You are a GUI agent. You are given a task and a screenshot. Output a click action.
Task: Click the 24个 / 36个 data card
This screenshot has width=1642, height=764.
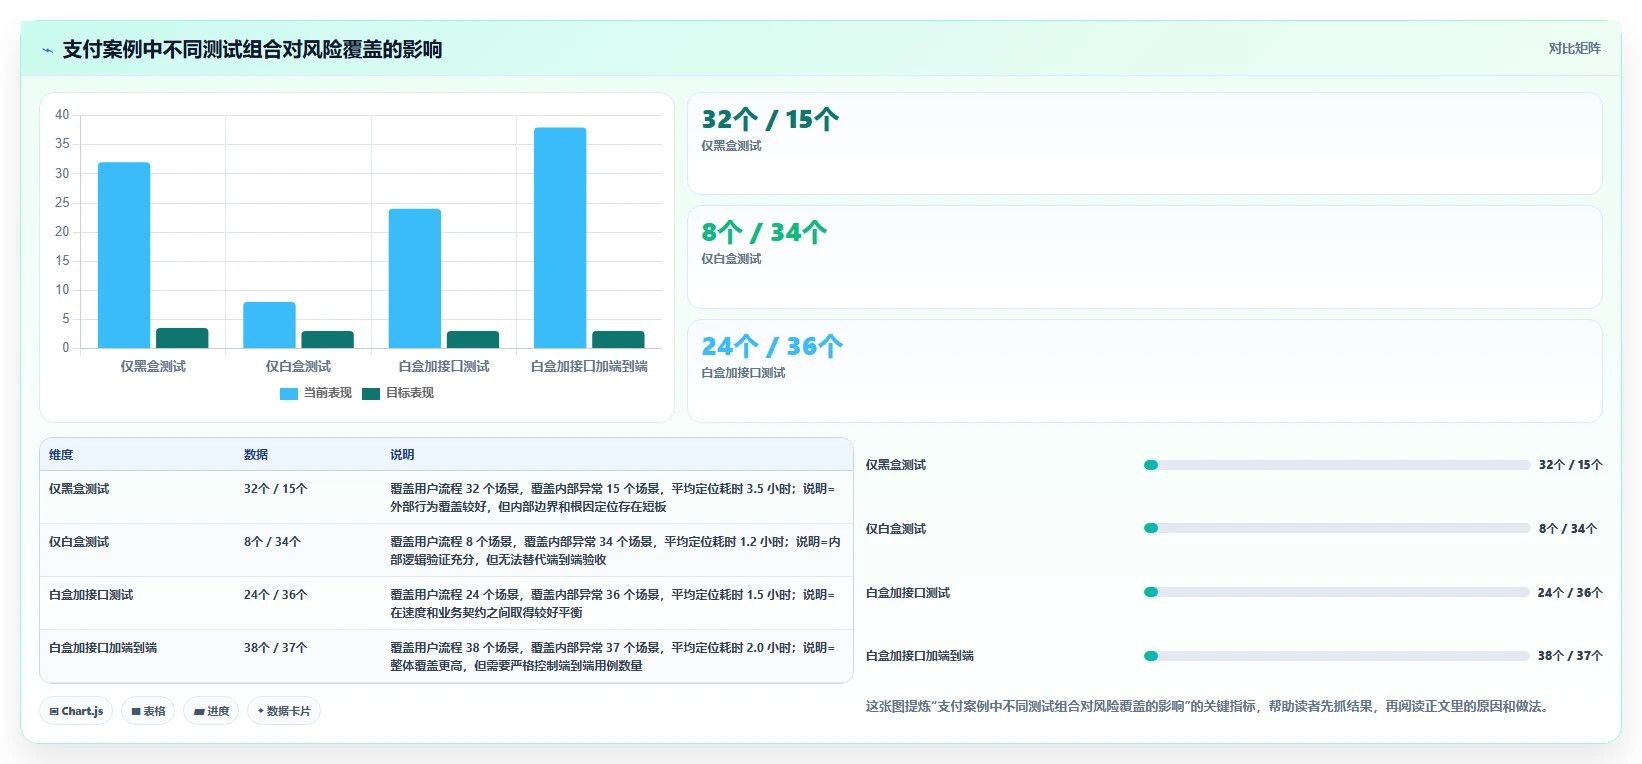click(x=1145, y=371)
